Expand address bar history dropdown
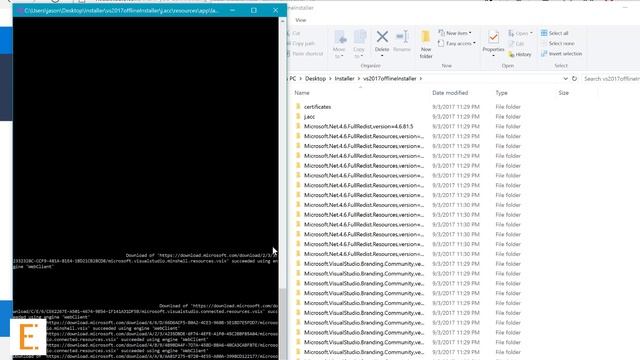Image resolution: width=640 pixels, height=360 pixels. point(565,78)
